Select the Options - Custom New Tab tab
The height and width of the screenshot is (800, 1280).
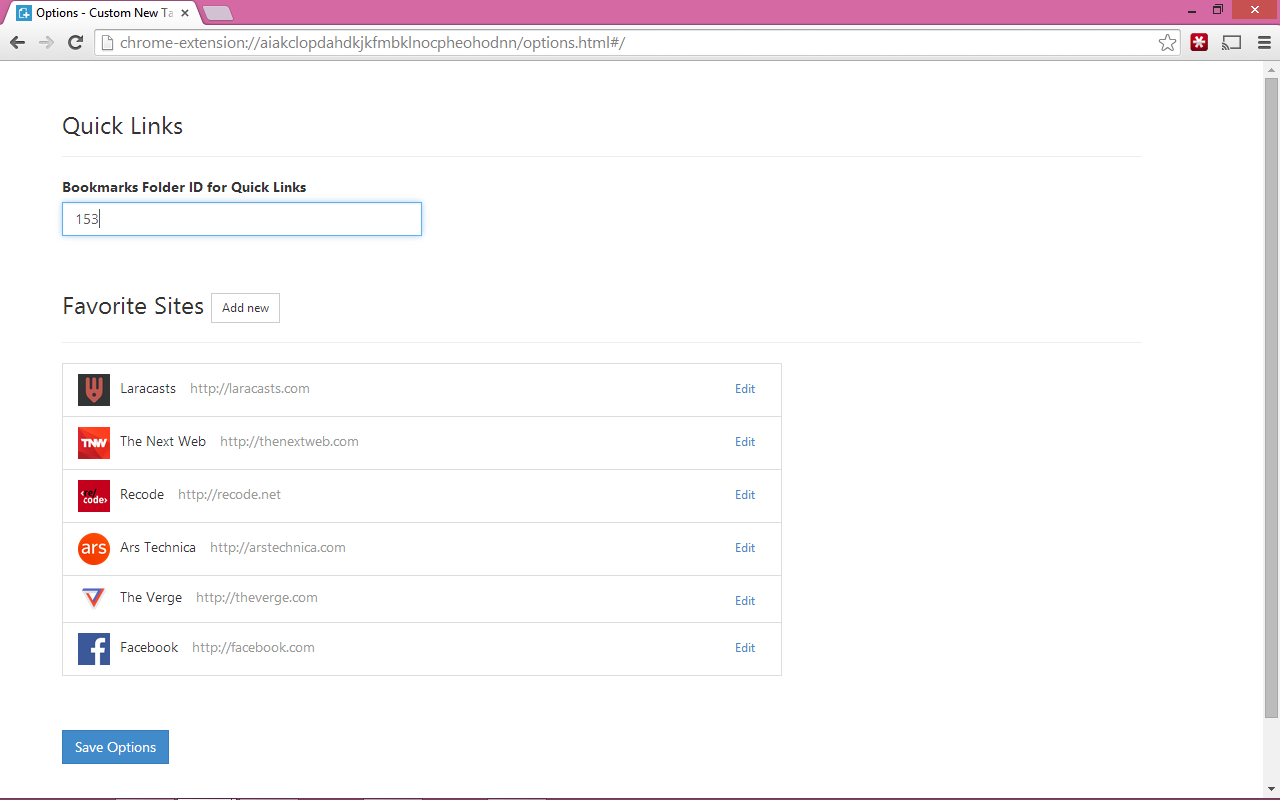(100, 13)
